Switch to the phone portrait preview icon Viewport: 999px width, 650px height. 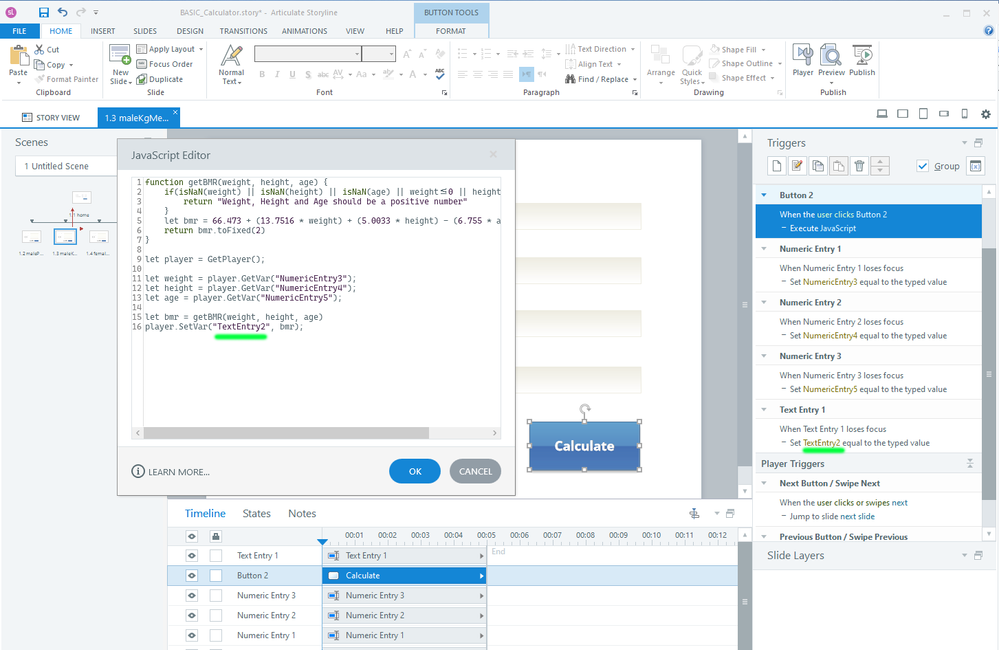[x=964, y=115]
